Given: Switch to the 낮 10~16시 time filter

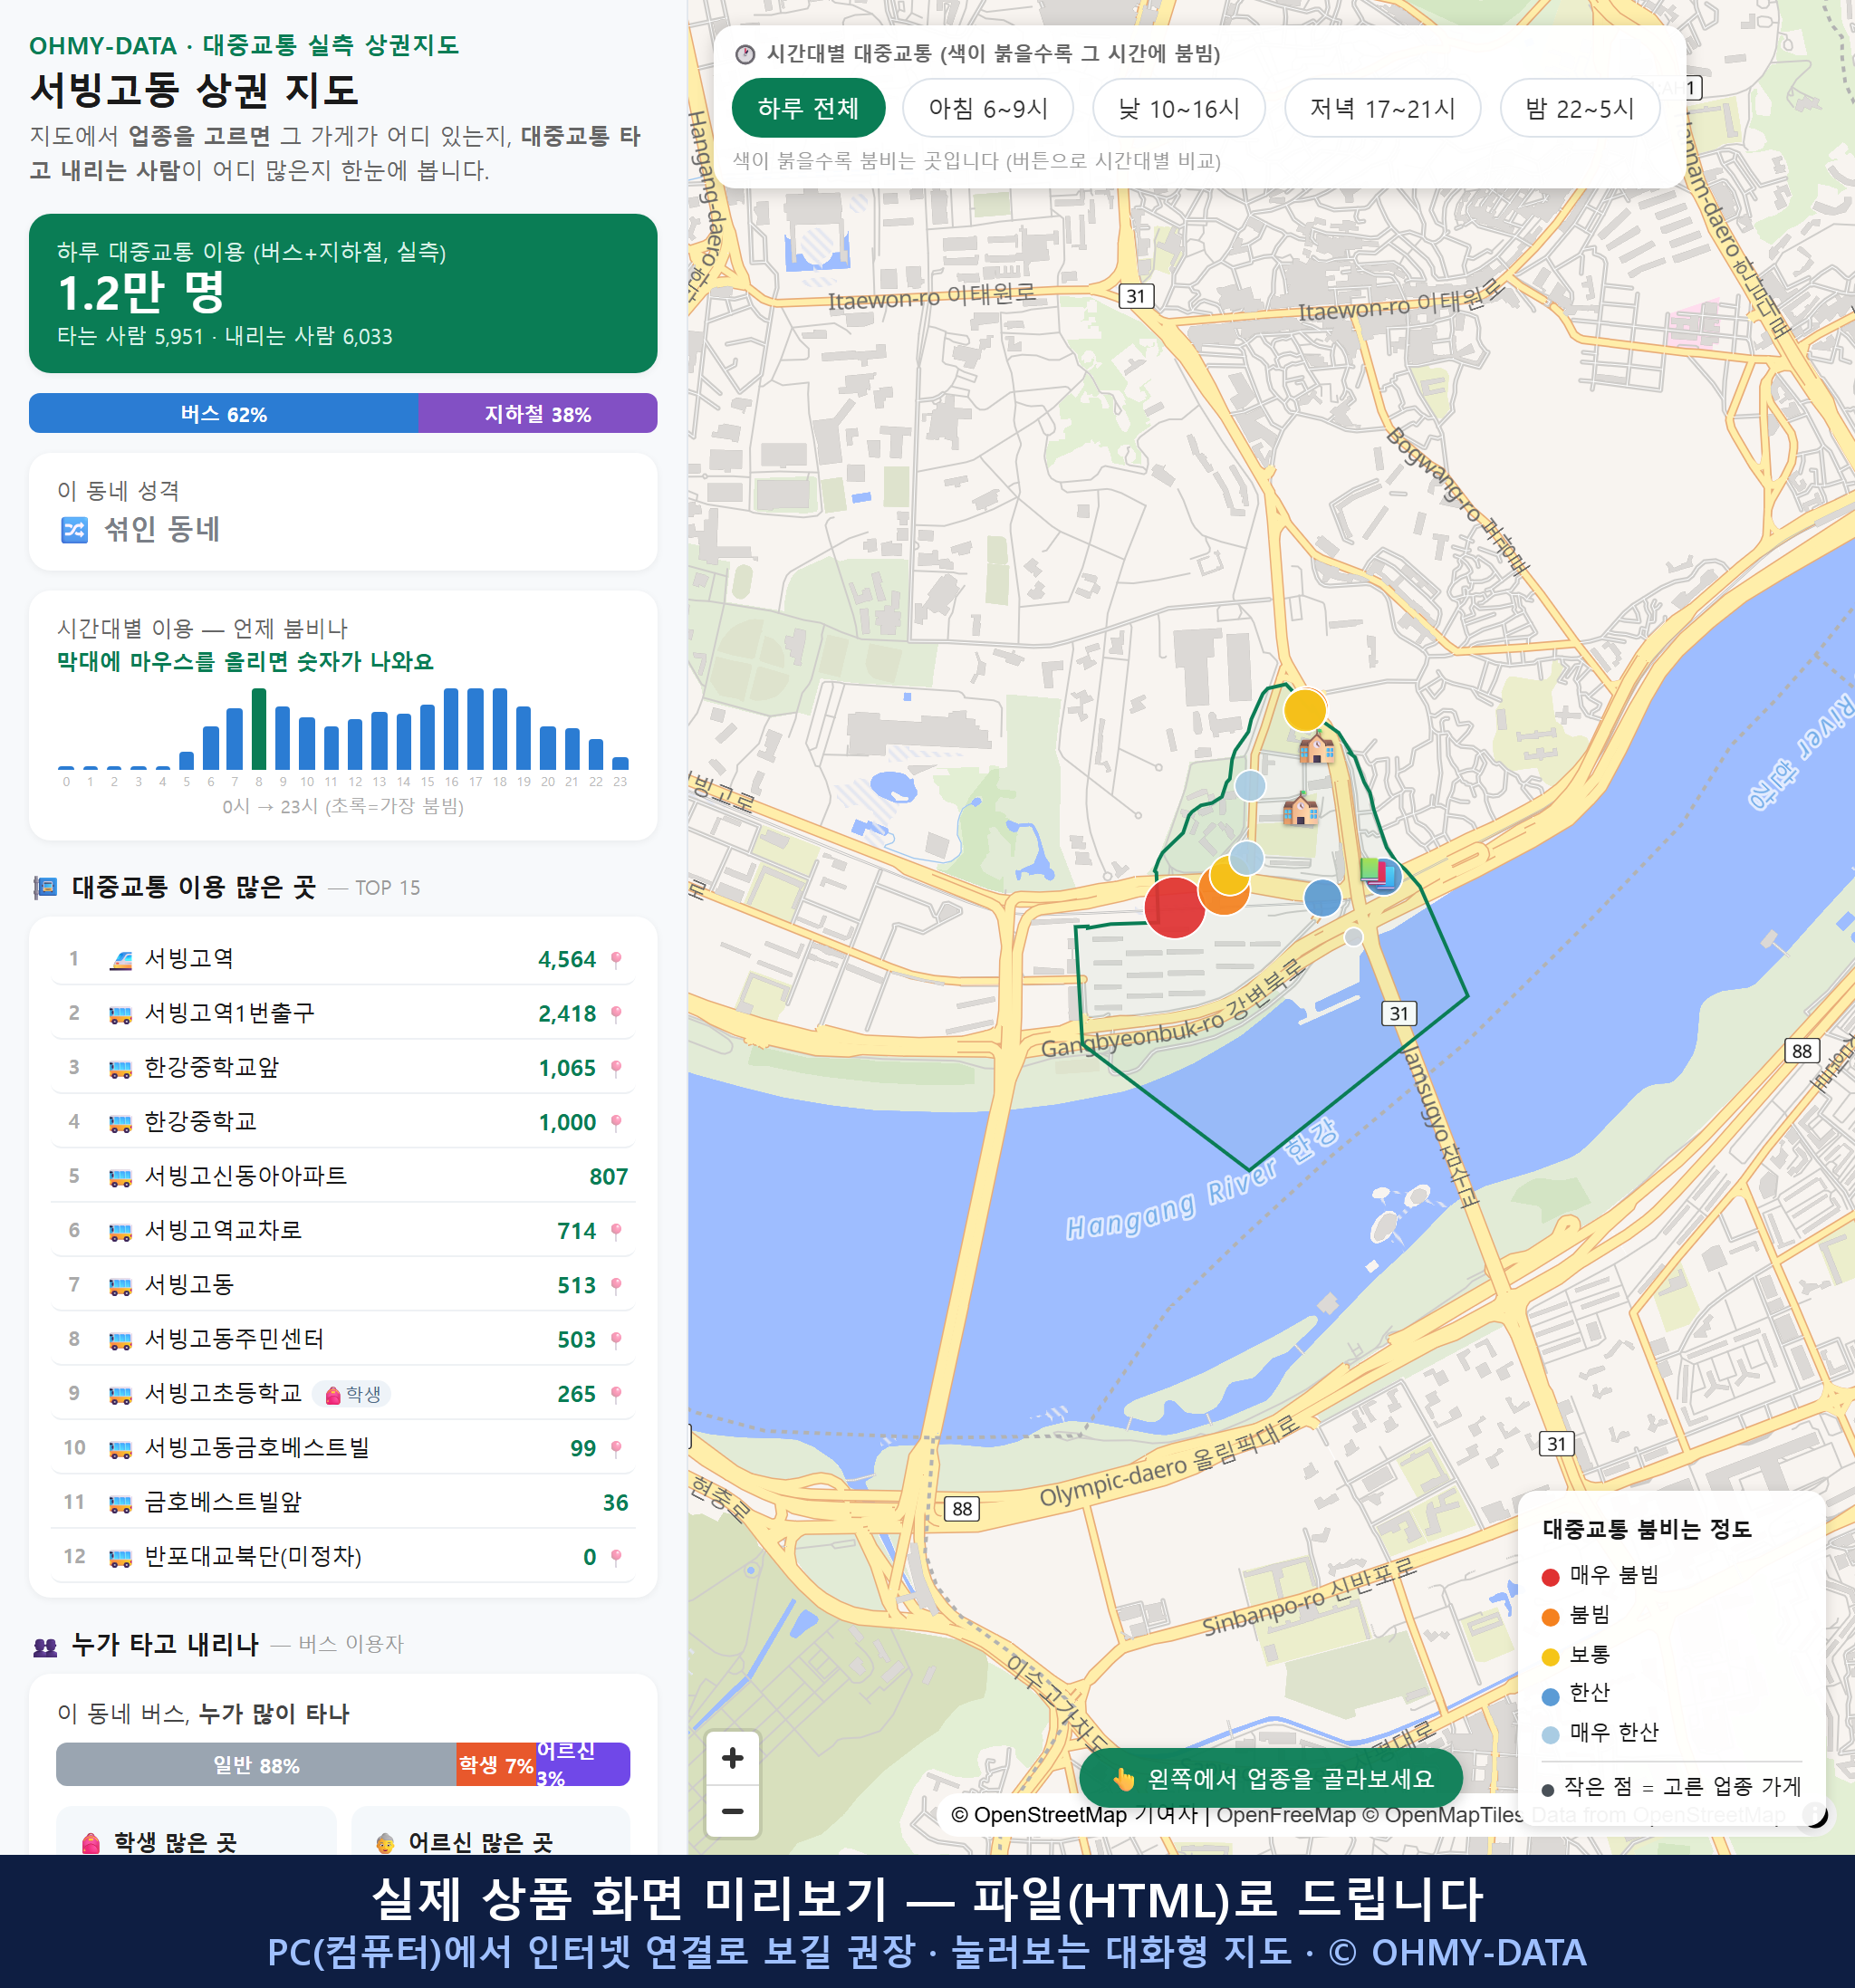Looking at the screenshot, I should pos(1179,108).
